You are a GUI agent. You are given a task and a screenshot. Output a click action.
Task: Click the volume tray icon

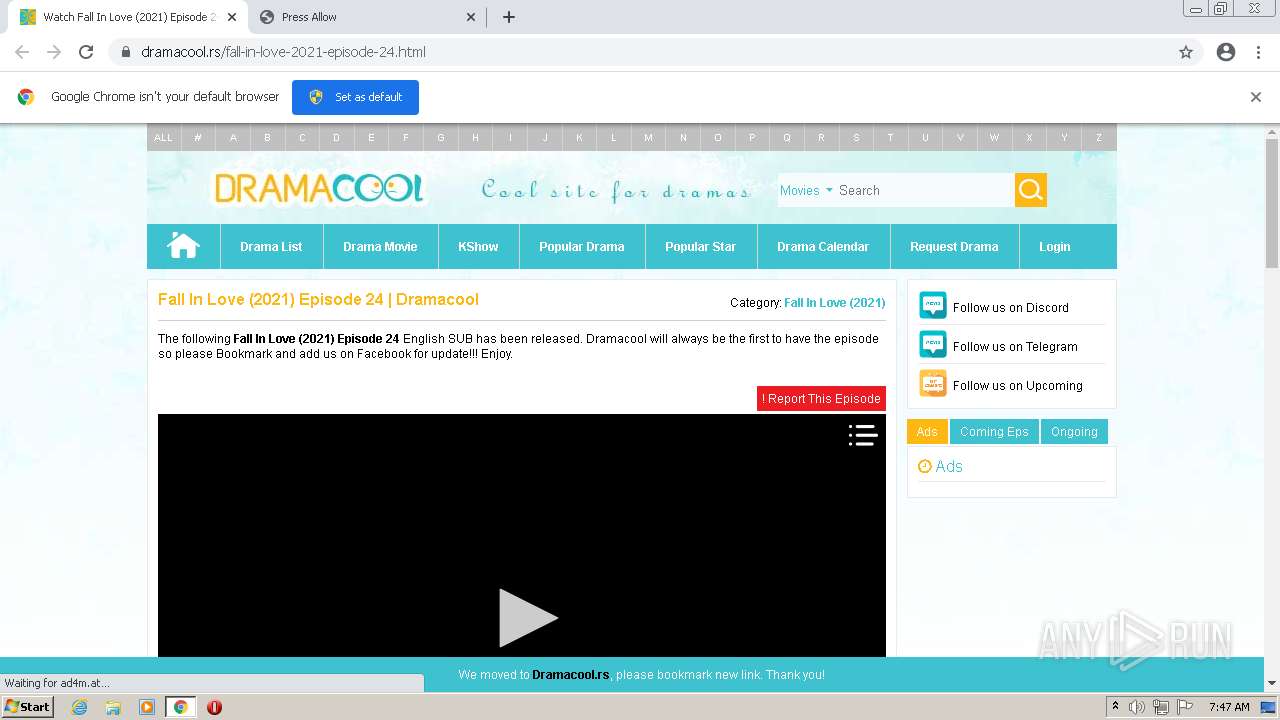click(1137, 707)
